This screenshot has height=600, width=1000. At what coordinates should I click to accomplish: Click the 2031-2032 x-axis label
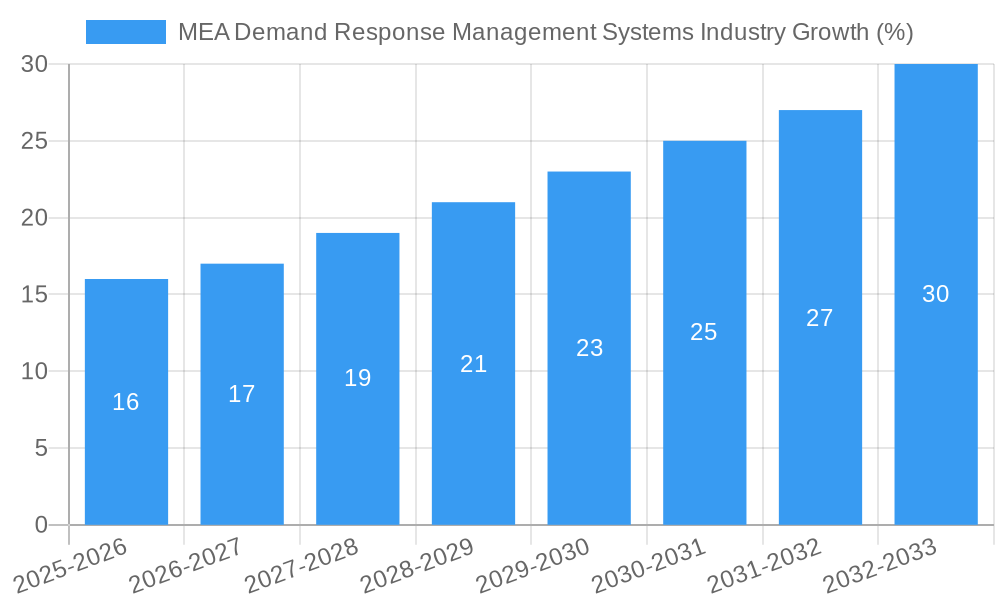[765, 566]
